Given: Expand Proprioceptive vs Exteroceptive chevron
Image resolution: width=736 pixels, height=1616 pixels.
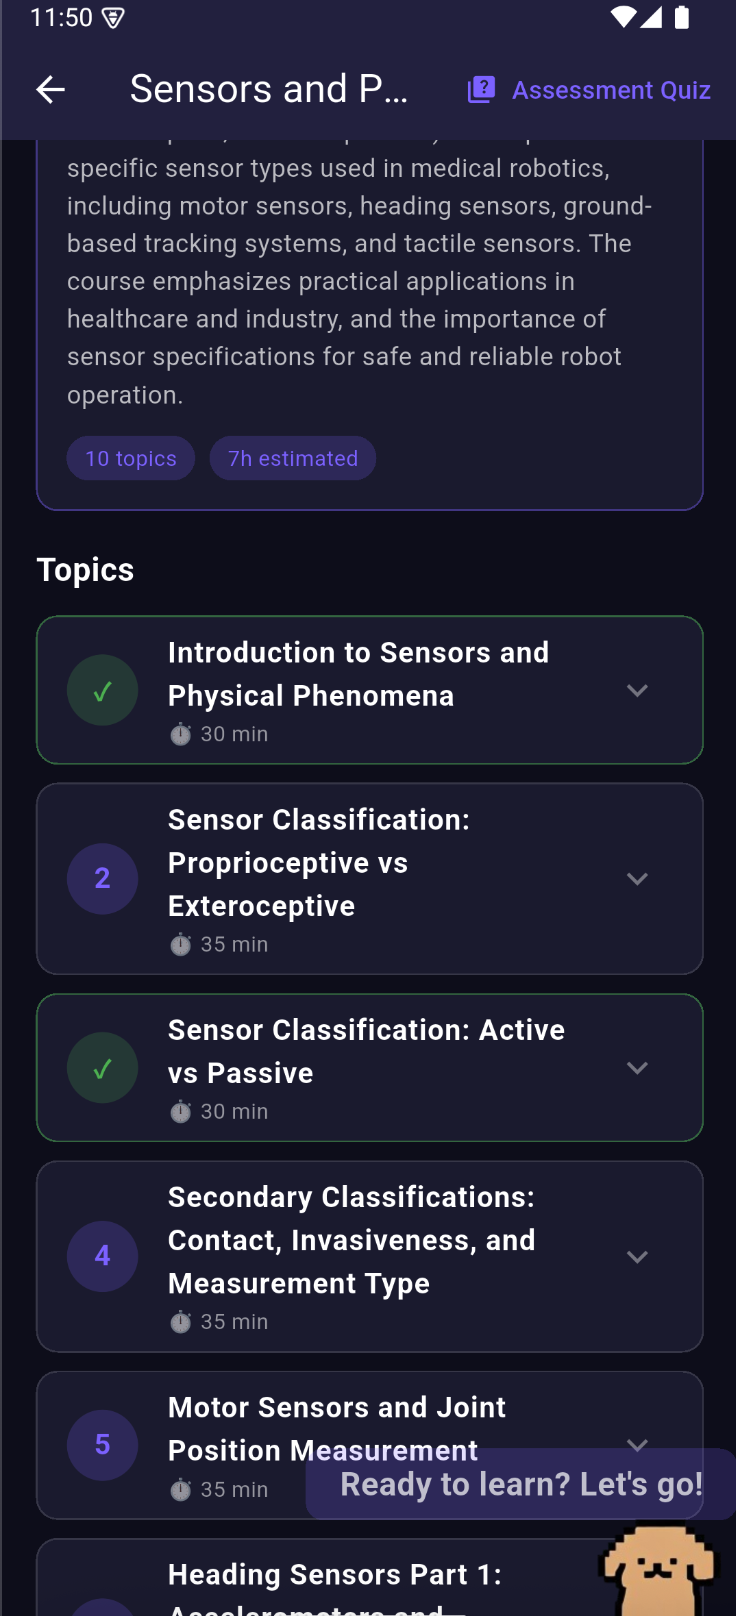Looking at the screenshot, I should 637,879.
